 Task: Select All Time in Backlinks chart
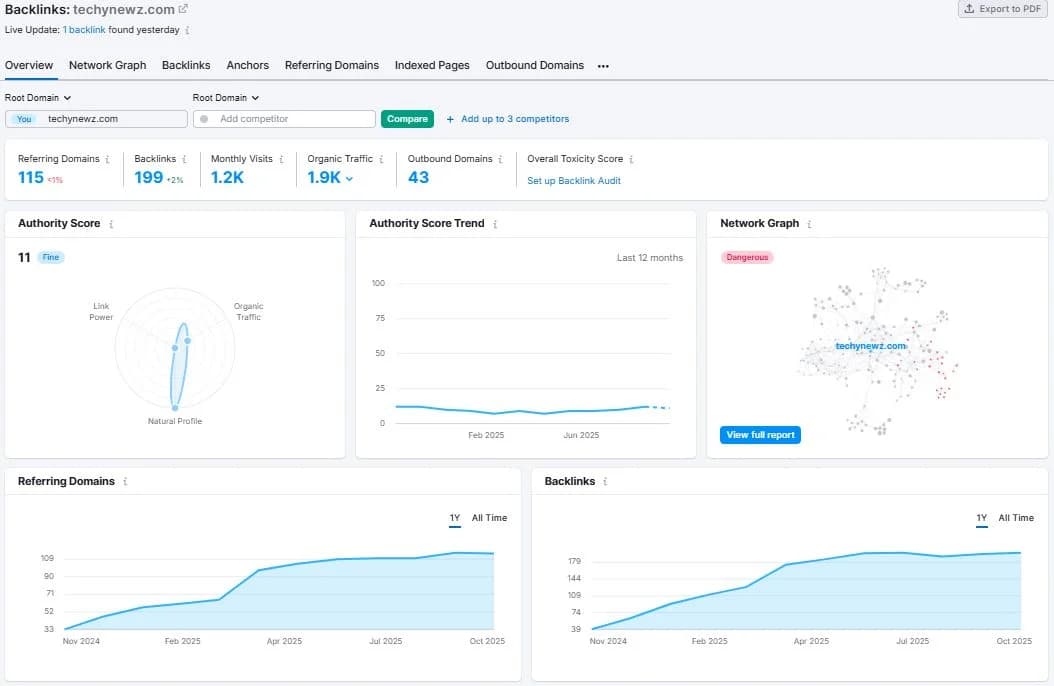pos(1016,518)
